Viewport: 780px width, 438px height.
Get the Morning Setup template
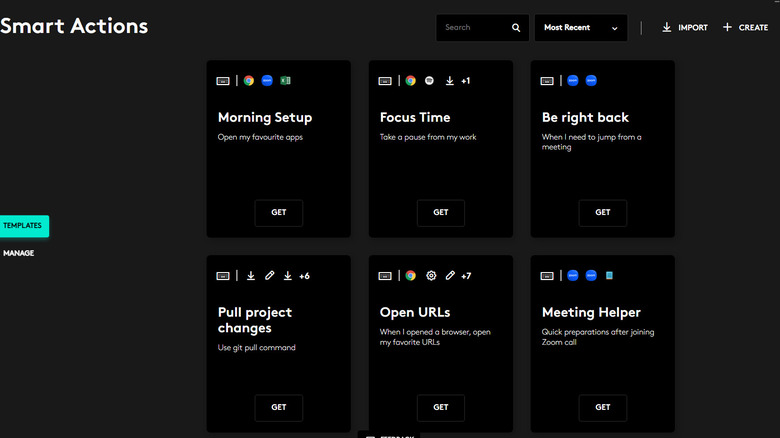(x=279, y=212)
